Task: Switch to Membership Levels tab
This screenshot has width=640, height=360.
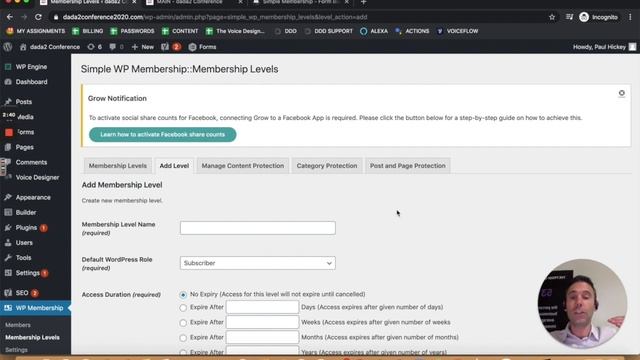Action: (x=118, y=166)
